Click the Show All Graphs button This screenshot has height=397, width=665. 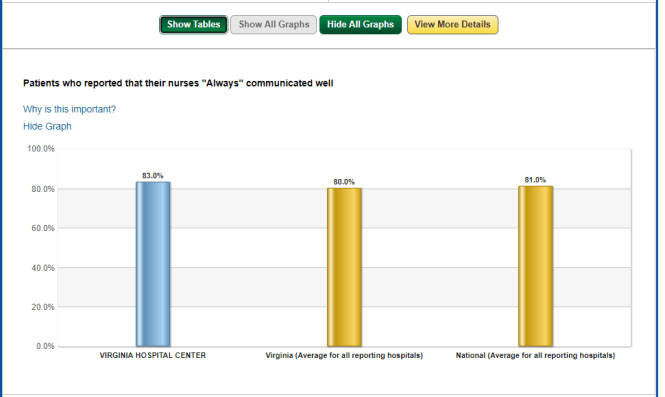point(274,25)
